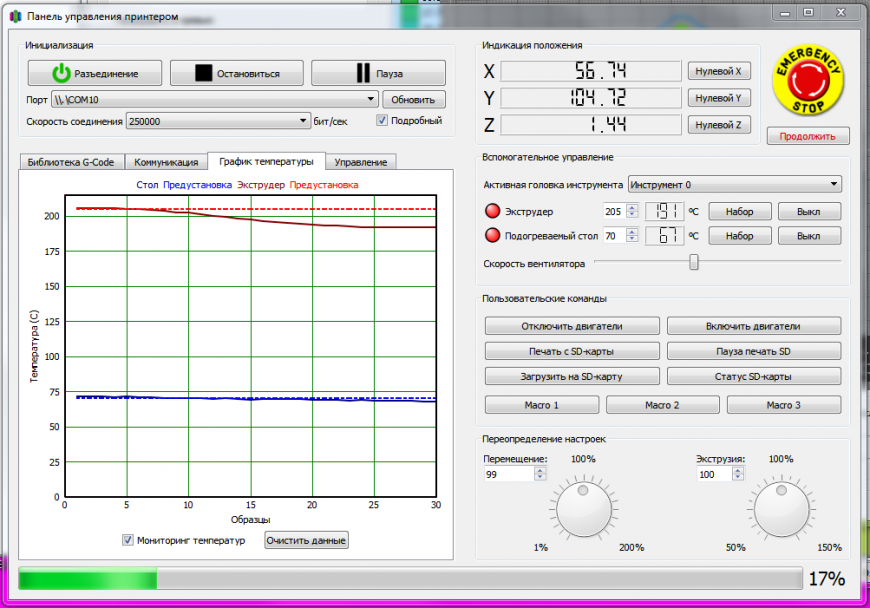Click the 17% print progress bar

click(411, 578)
